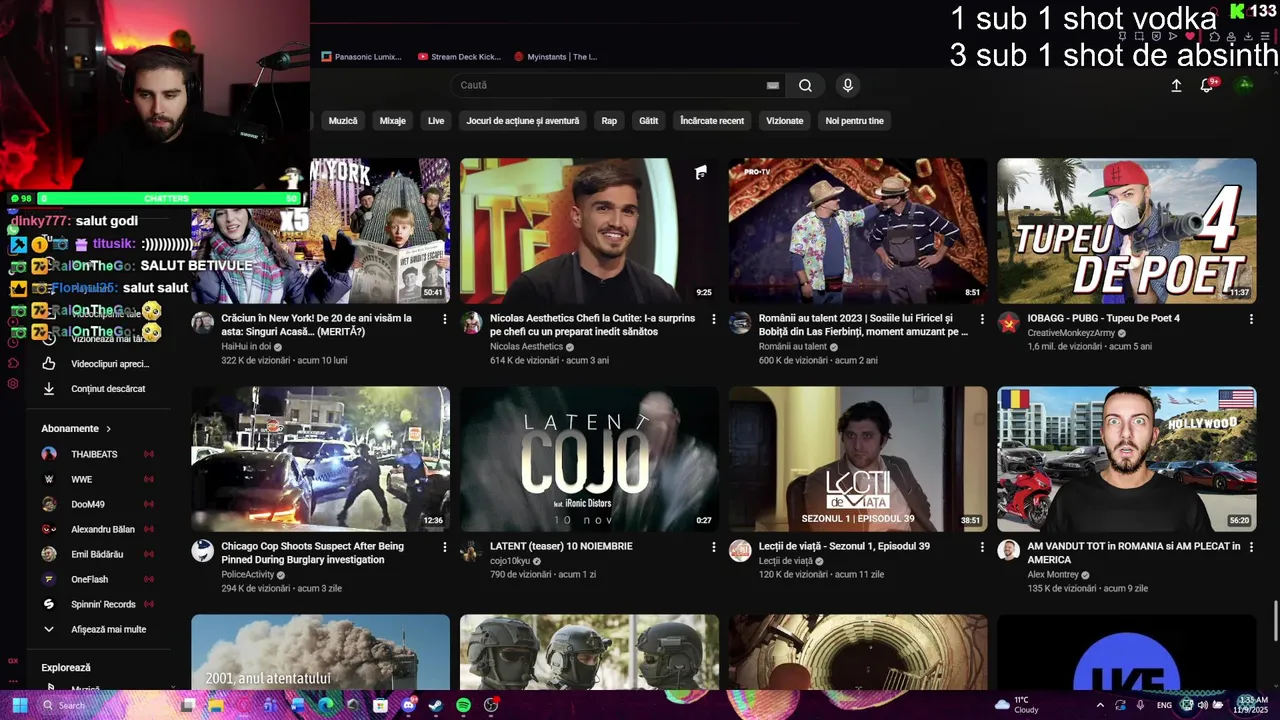
Task: Play the Tupeu De Poet 4 thumbnail
Action: [1127, 231]
